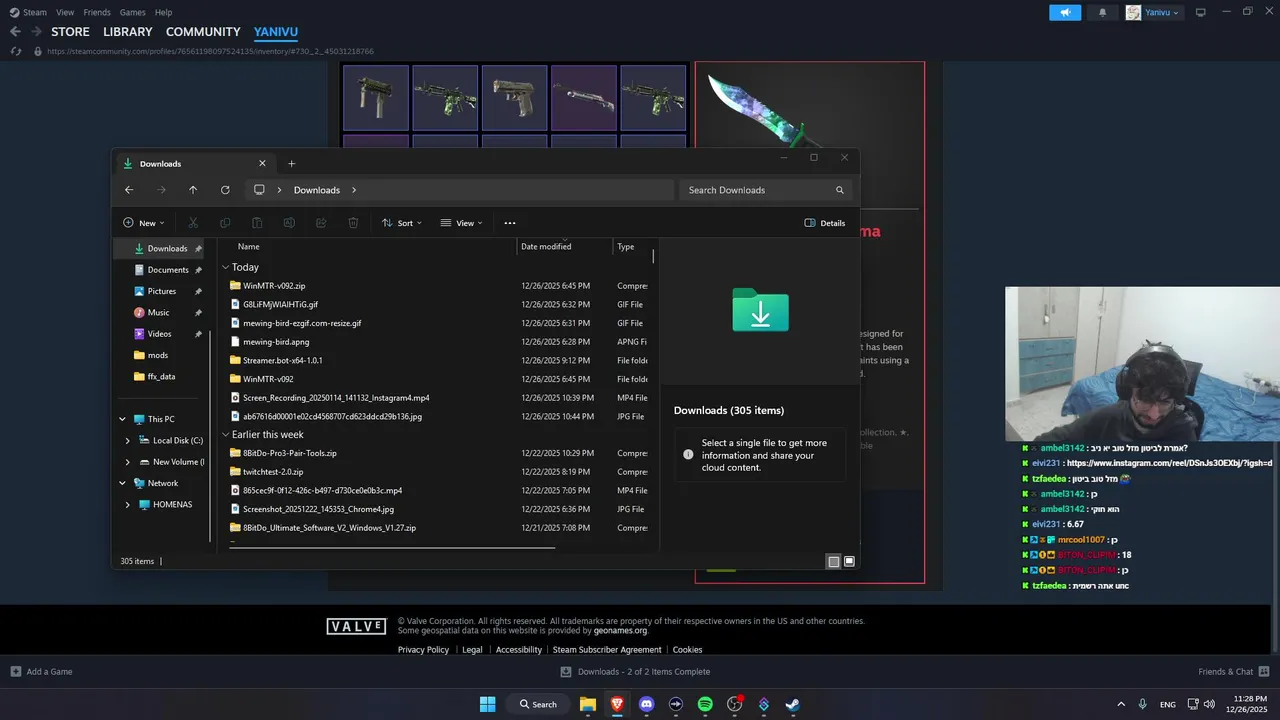This screenshot has width=1280, height=720.
Task: Go to COMMUNITY tab in Steam
Action: click(x=203, y=32)
